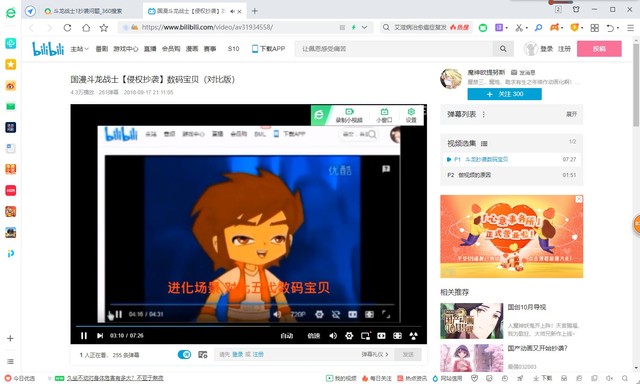Open the main site dropdown menu
Image resolution: width=640 pixels, height=384 pixels.
79,49
